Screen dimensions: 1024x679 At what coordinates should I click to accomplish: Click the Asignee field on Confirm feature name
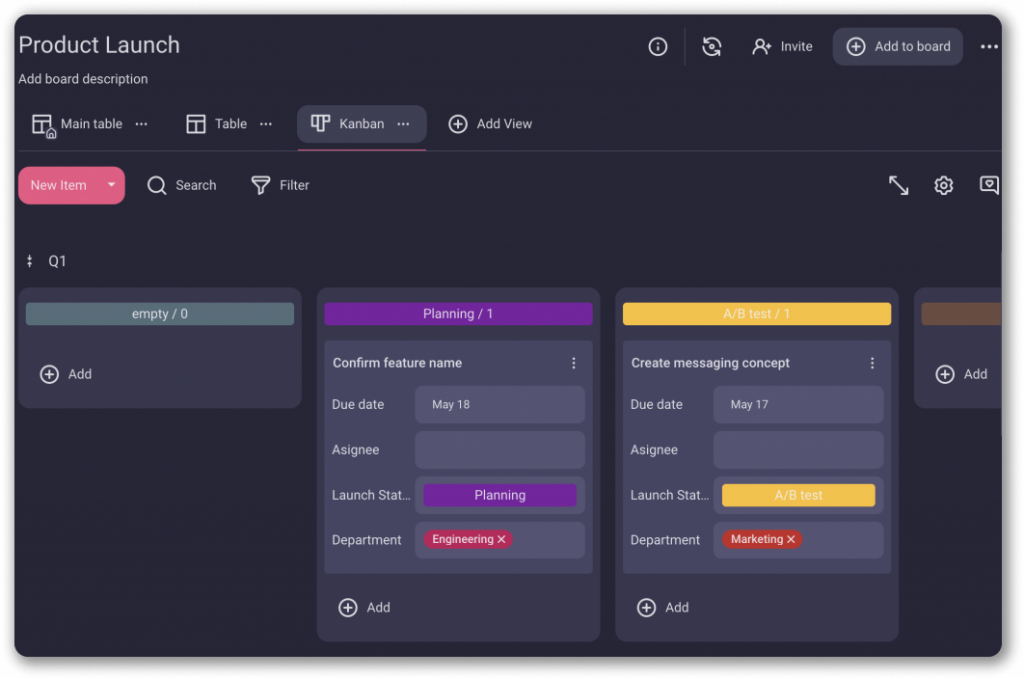499,450
